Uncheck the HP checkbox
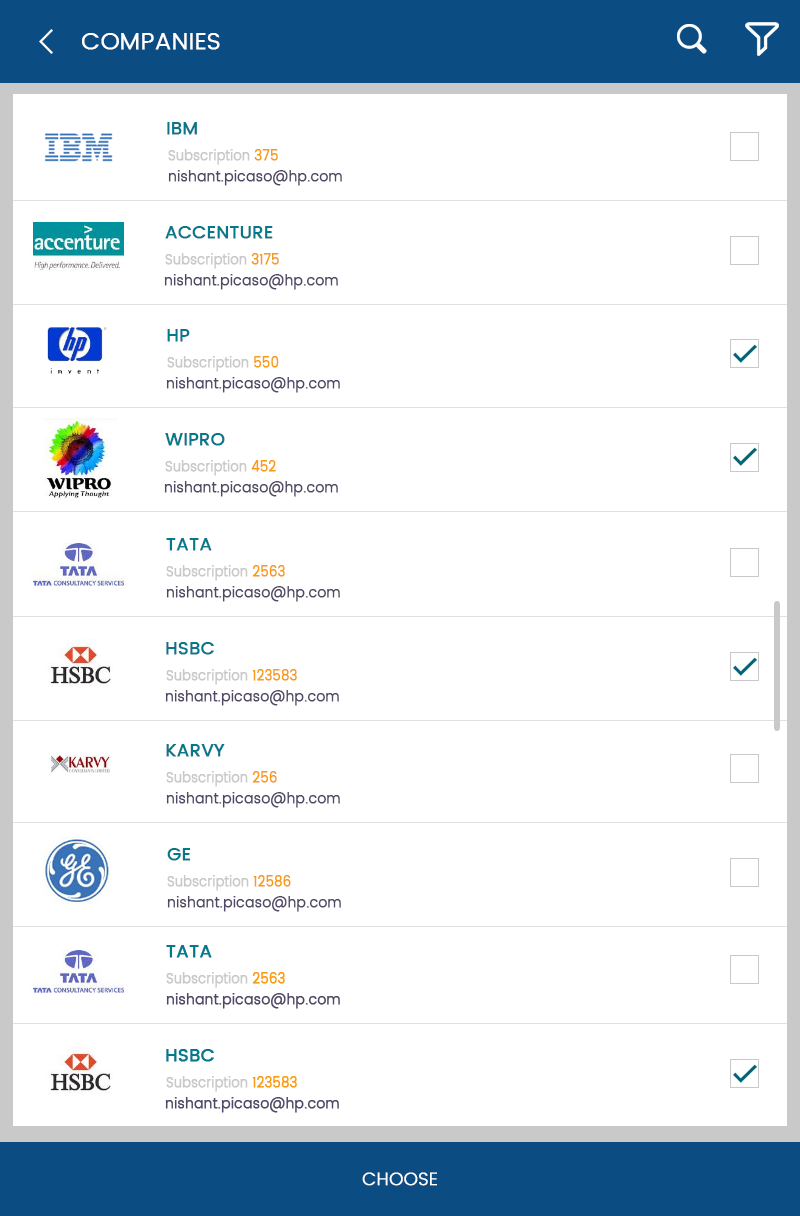The height and width of the screenshot is (1216, 800). 744,354
